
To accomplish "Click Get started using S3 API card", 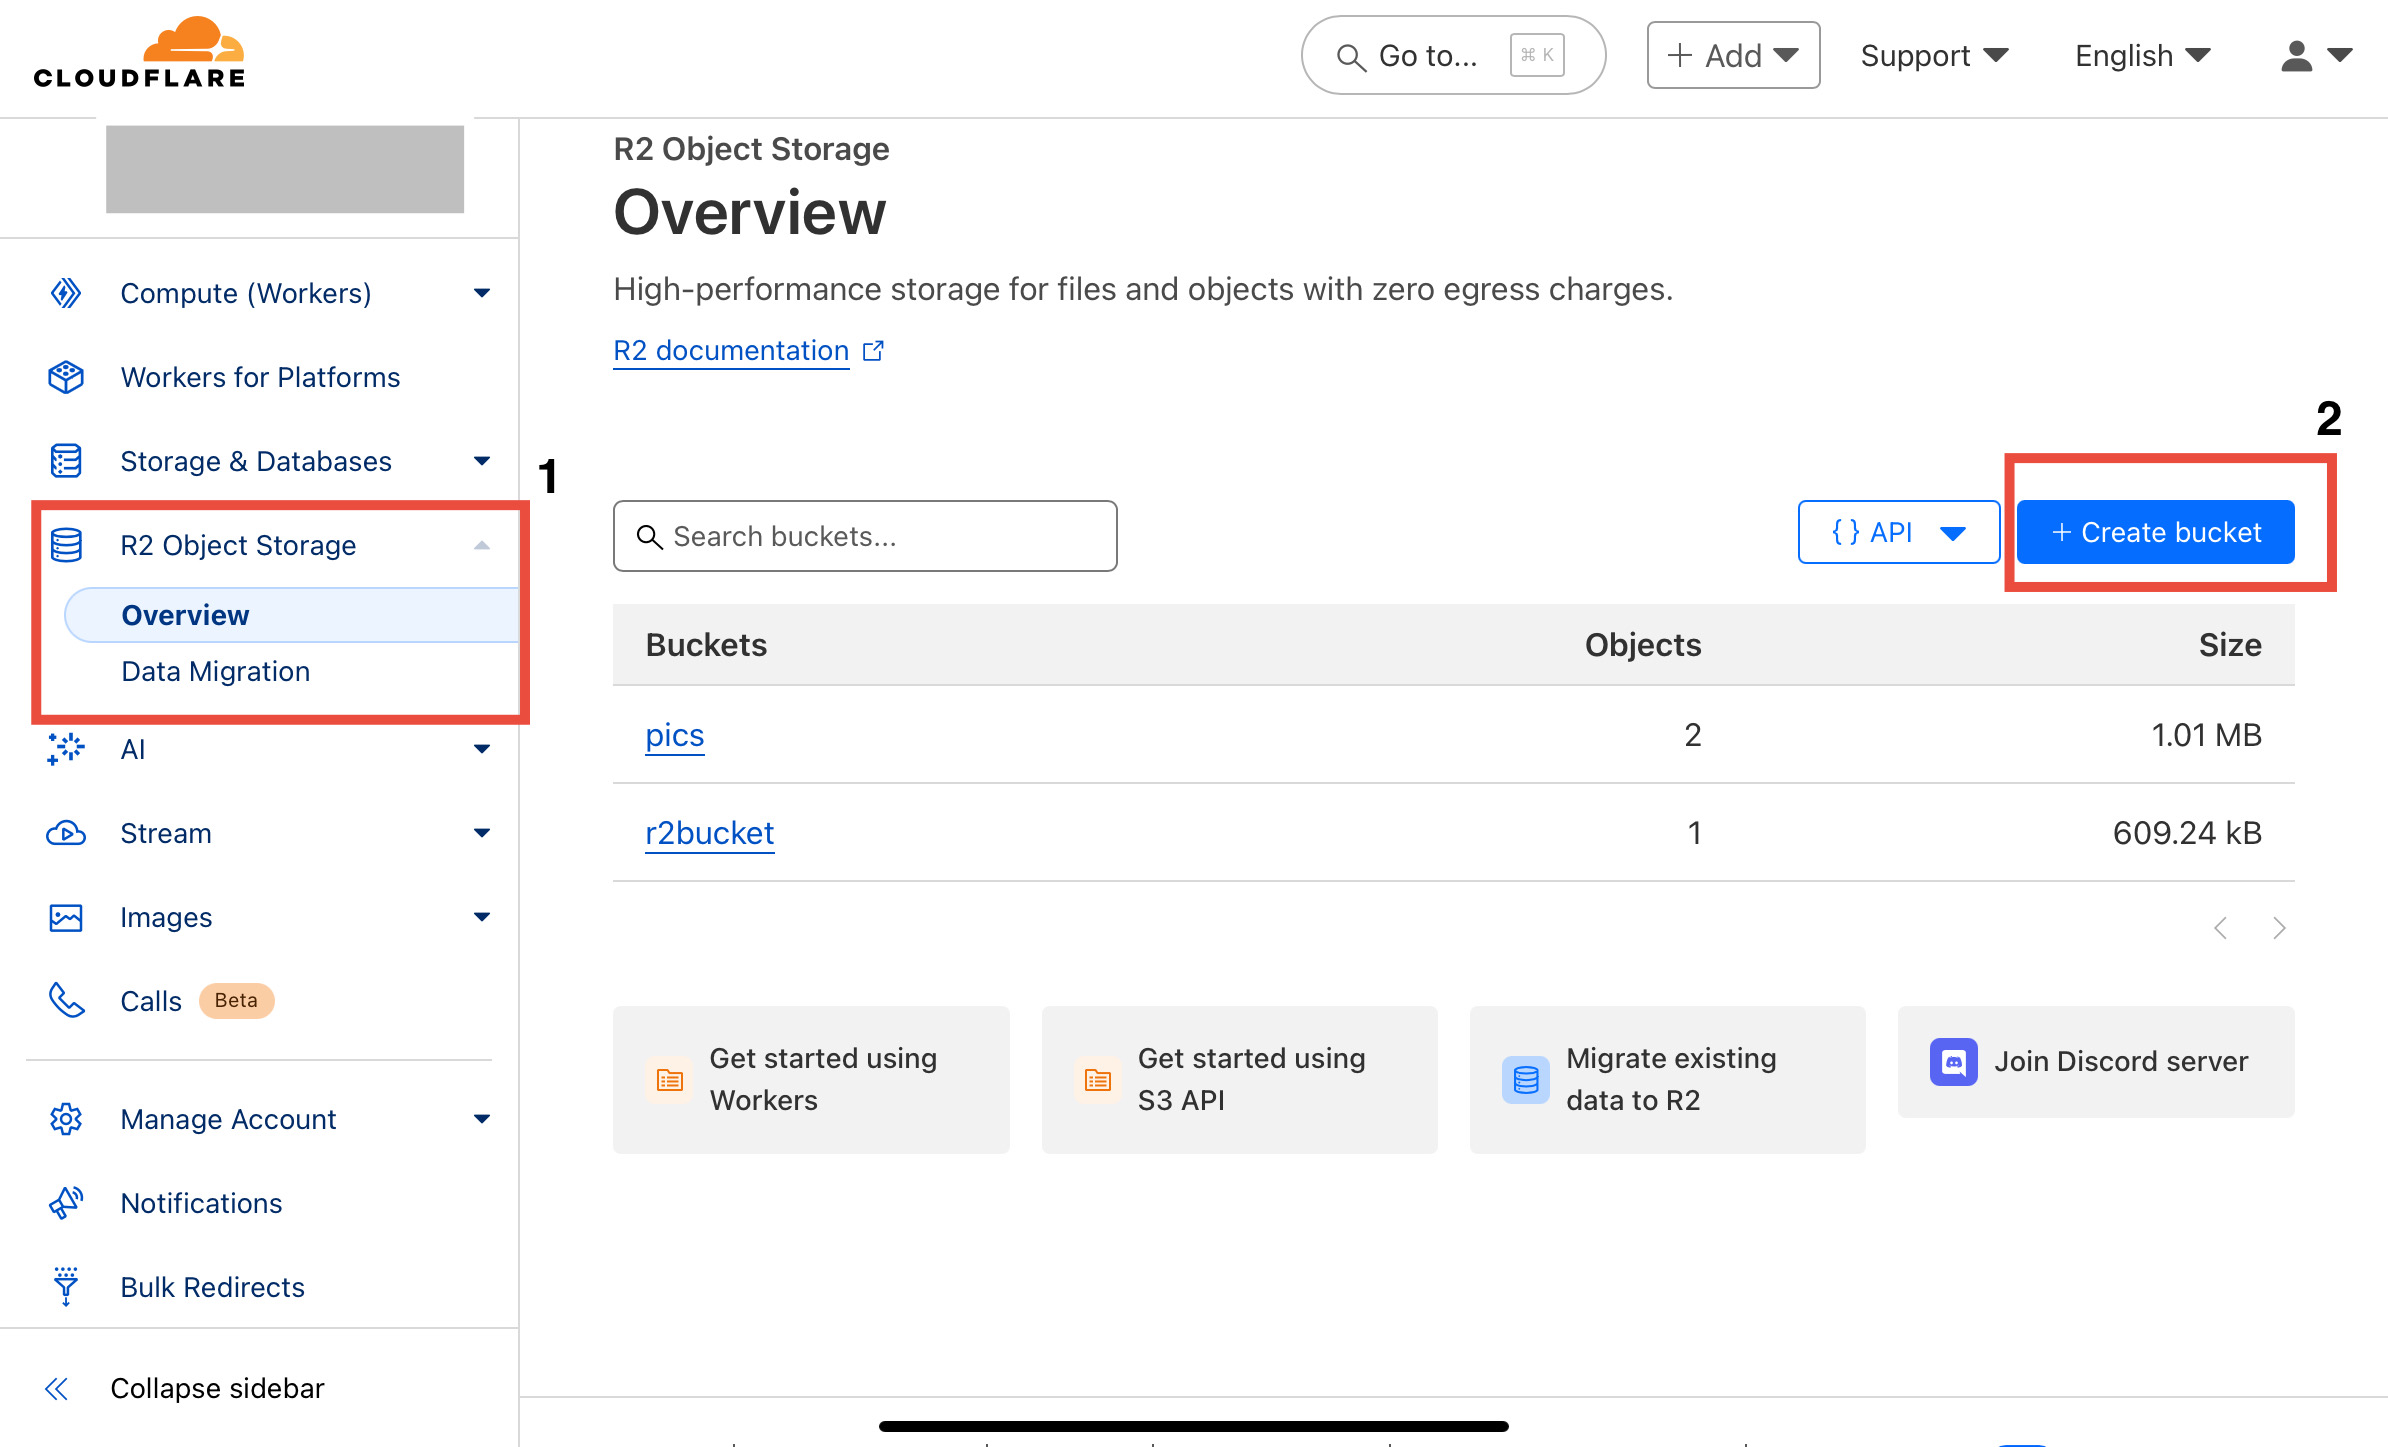I will [1239, 1079].
